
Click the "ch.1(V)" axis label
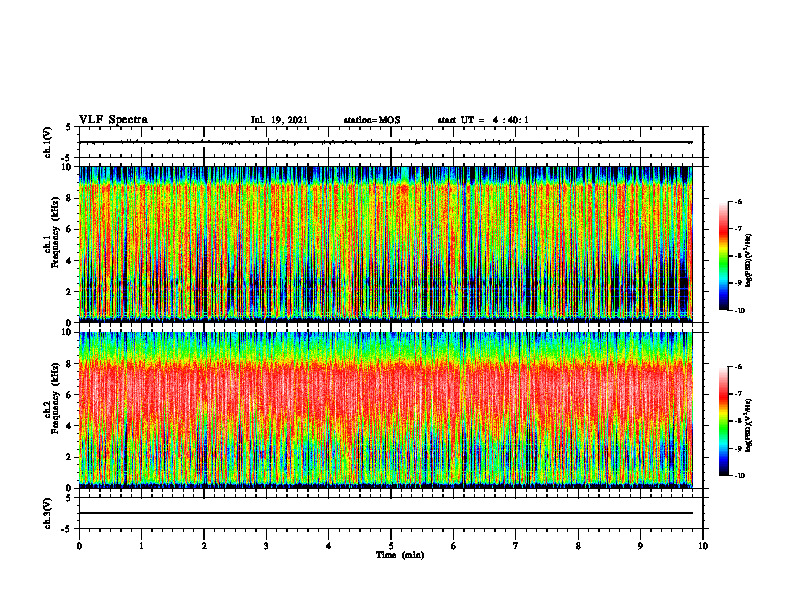[48, 142]
